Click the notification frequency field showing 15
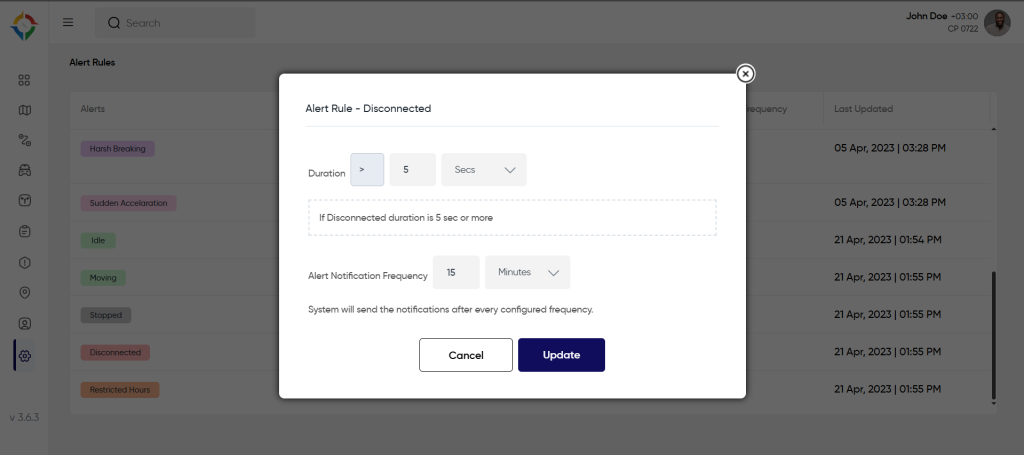1024x455 pixels. (455, 272)
